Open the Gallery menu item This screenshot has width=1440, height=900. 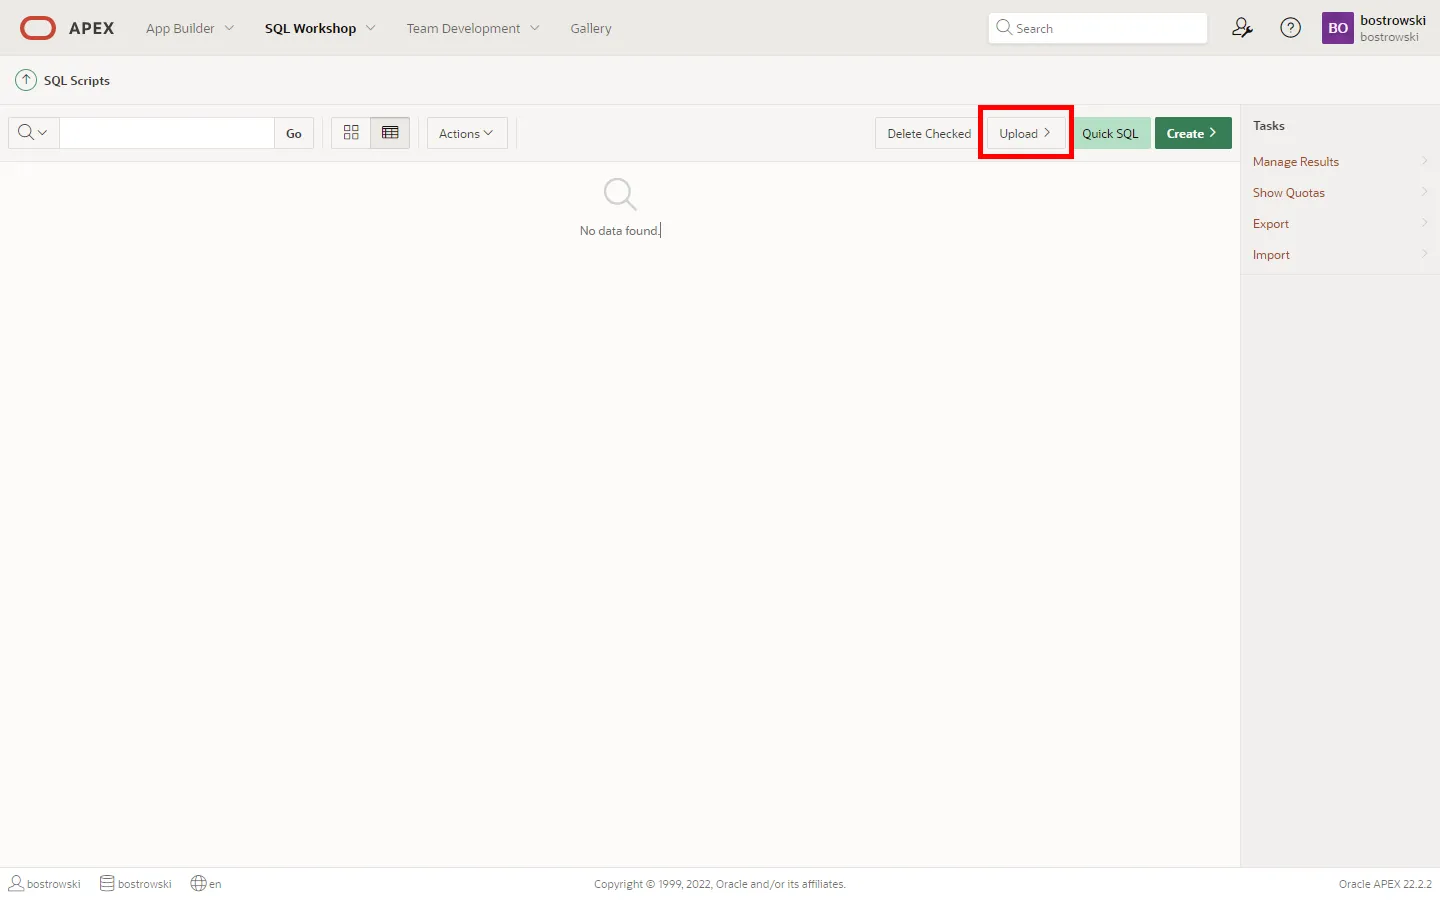click(x=590, y=28)
